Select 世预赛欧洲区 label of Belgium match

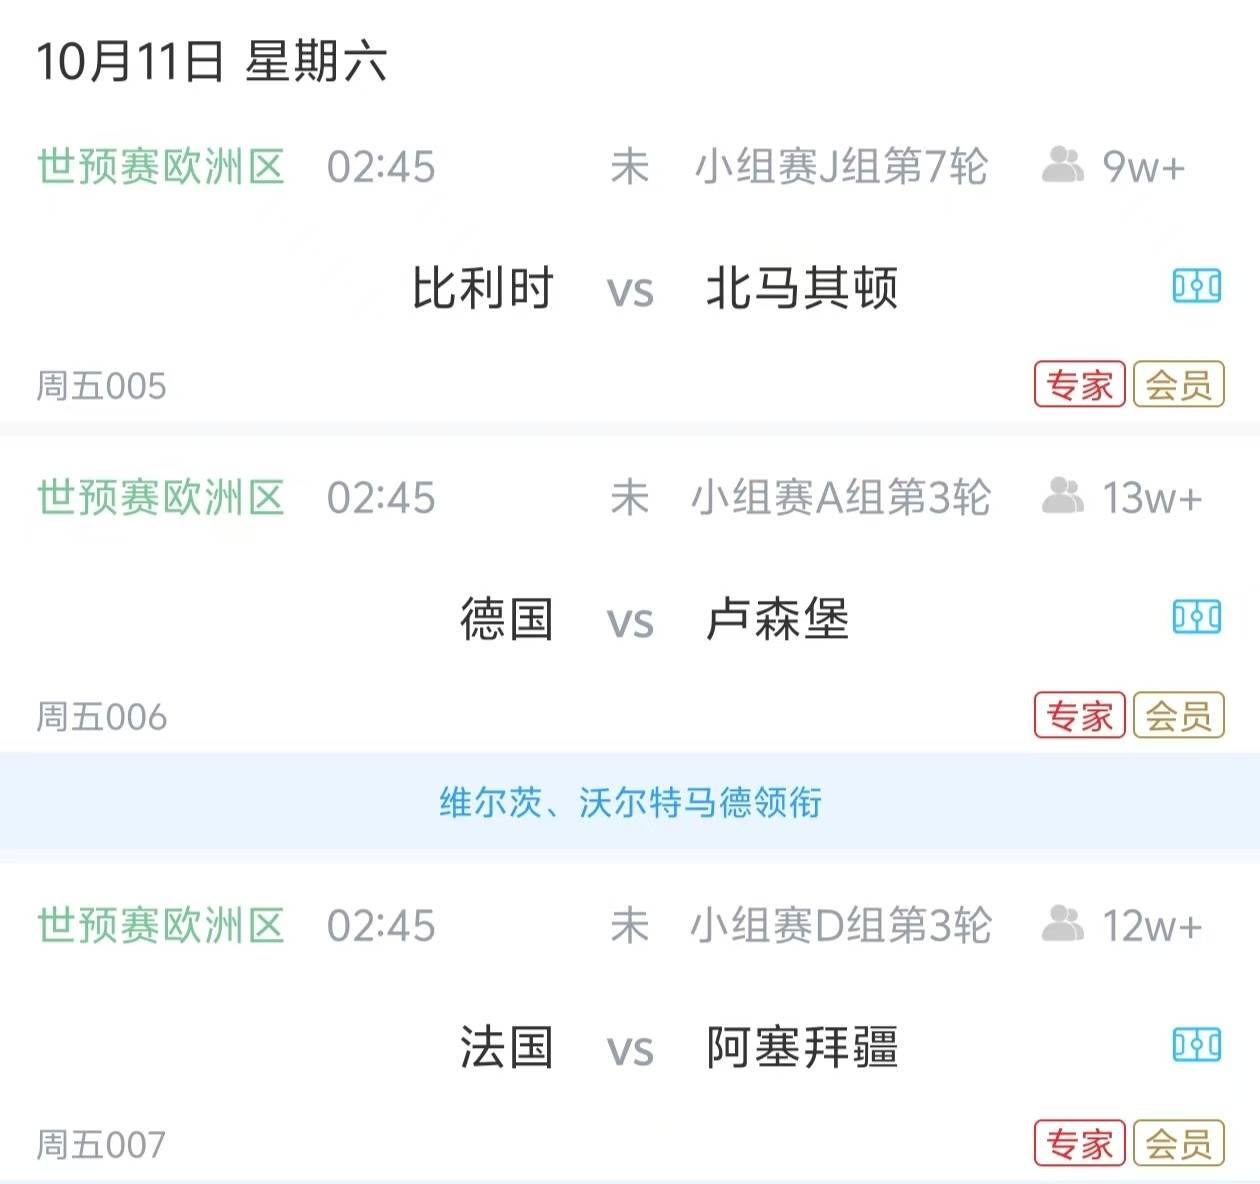coord(161,166)
